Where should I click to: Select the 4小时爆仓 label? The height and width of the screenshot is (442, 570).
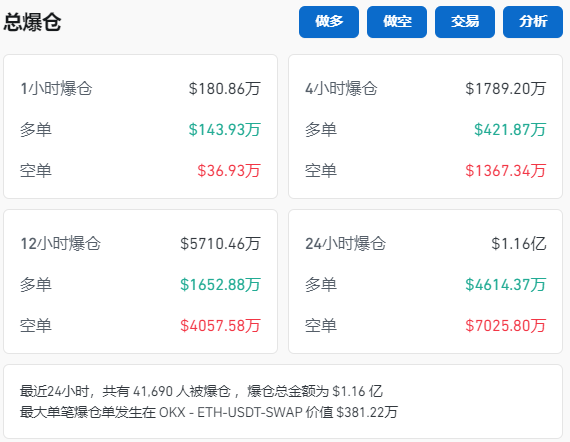coord(341,89)
